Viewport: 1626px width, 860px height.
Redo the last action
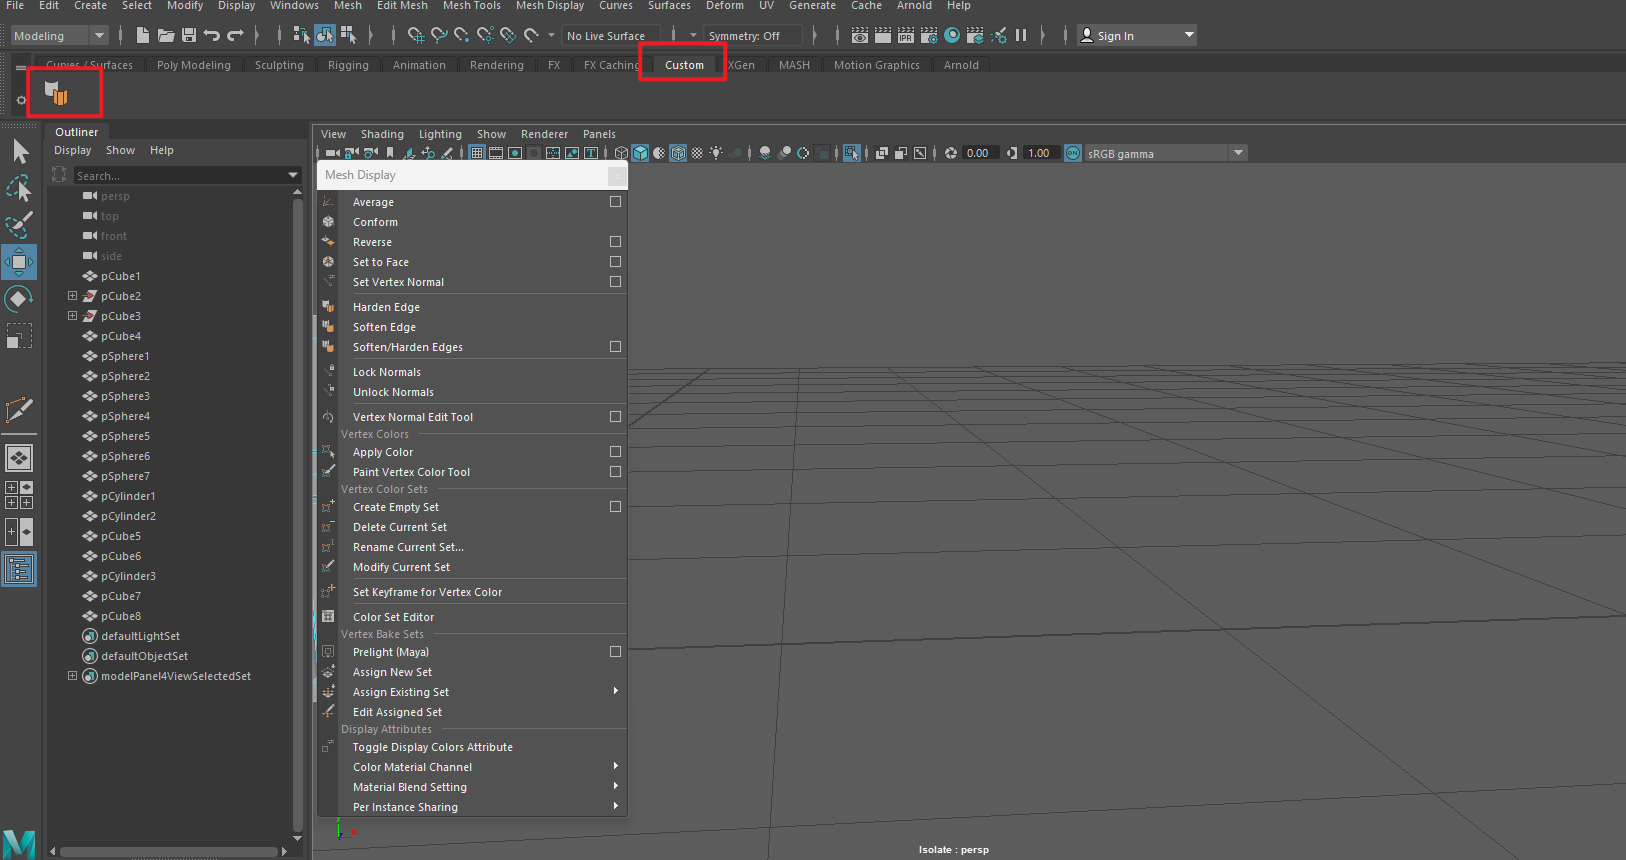click(235, 35)
